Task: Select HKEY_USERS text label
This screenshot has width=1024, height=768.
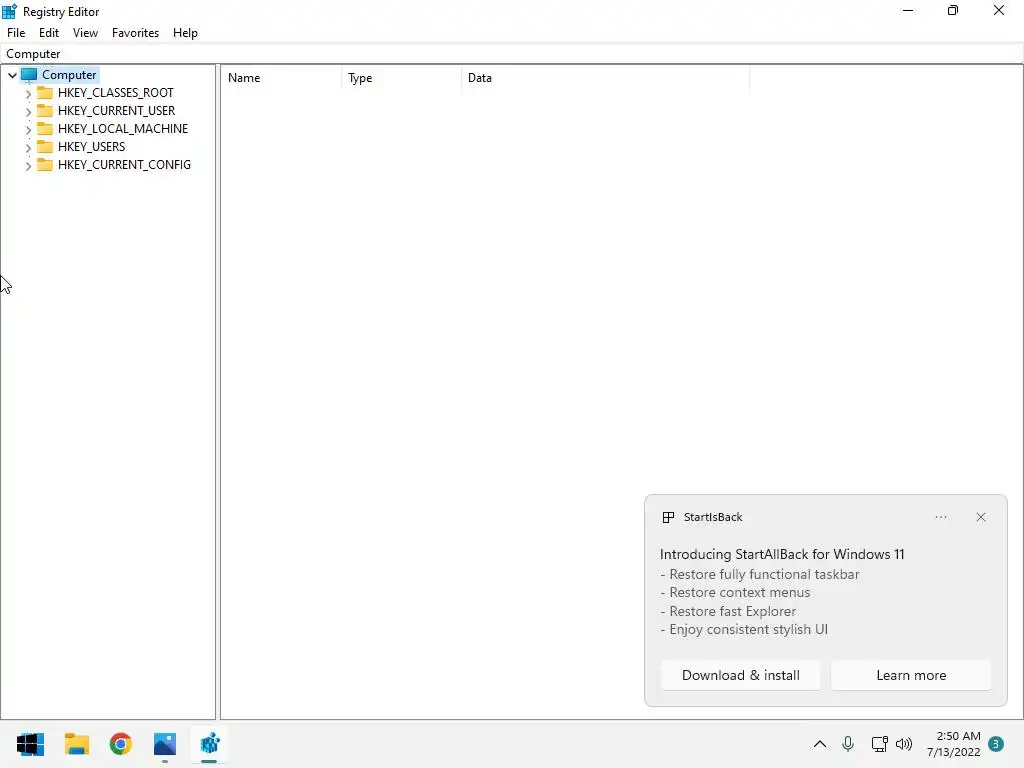Action: [x=91, y=146]
